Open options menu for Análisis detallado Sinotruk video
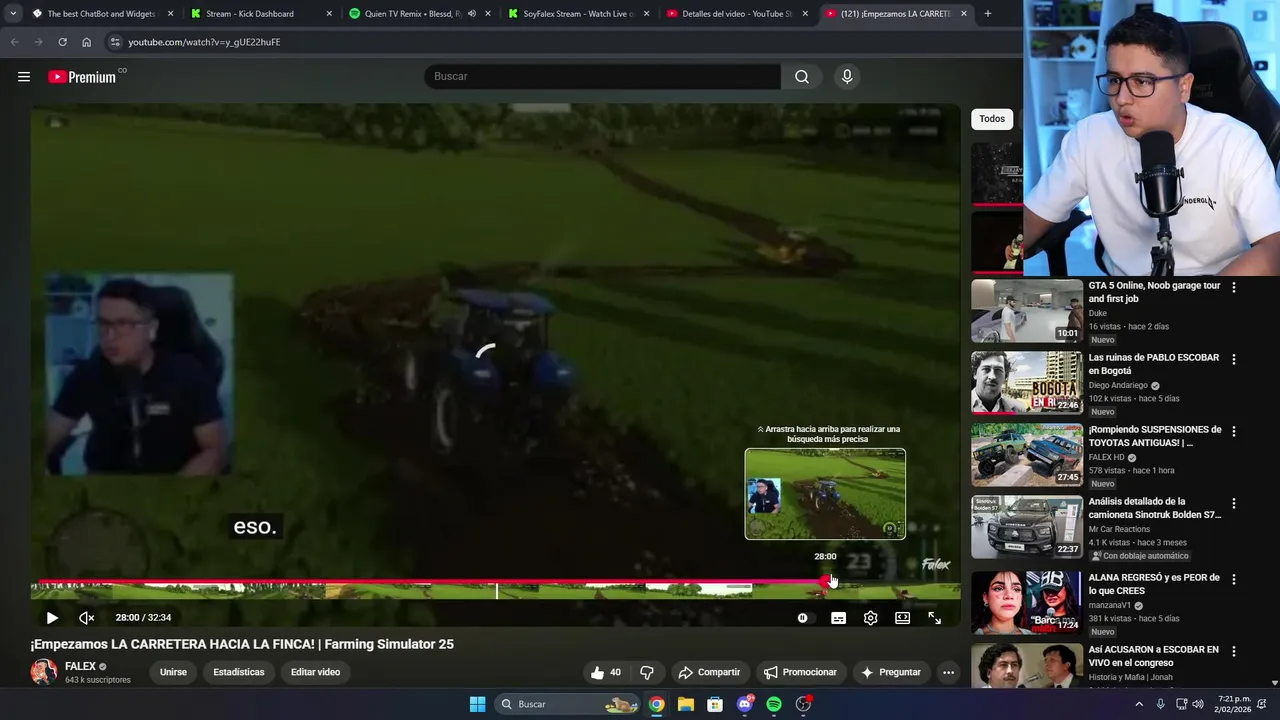 point(1233,503)
